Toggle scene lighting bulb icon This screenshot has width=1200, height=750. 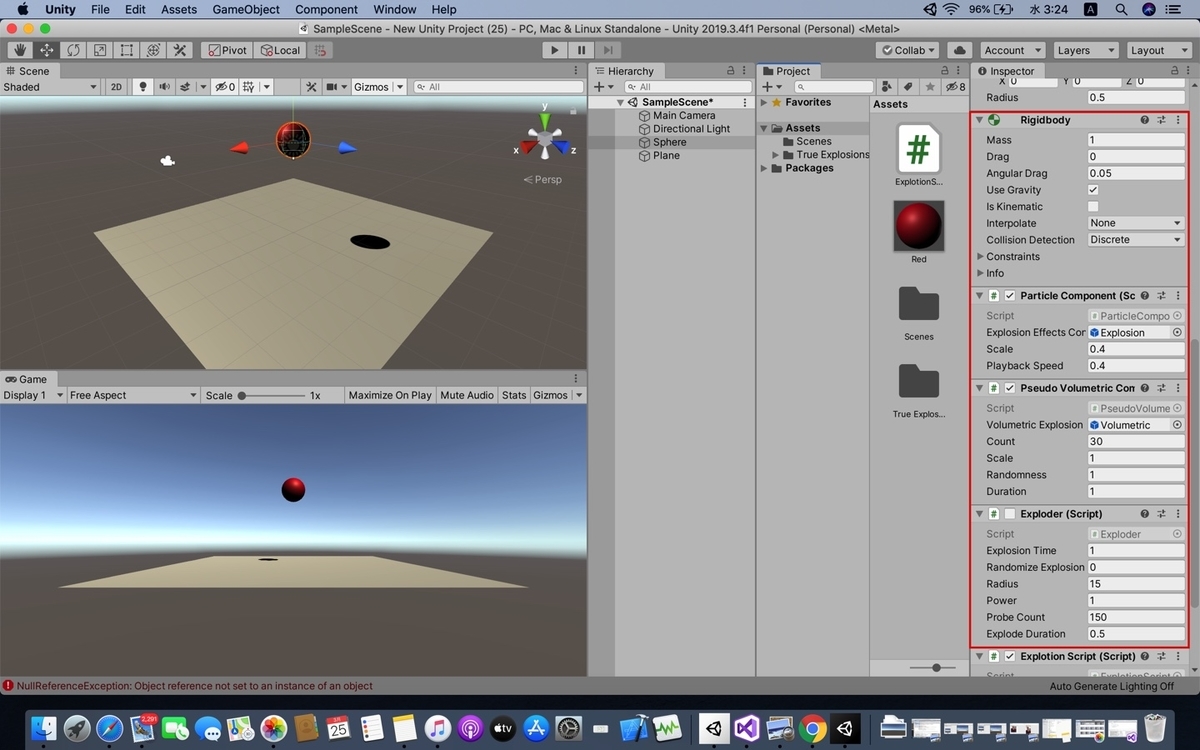point(143,87)
